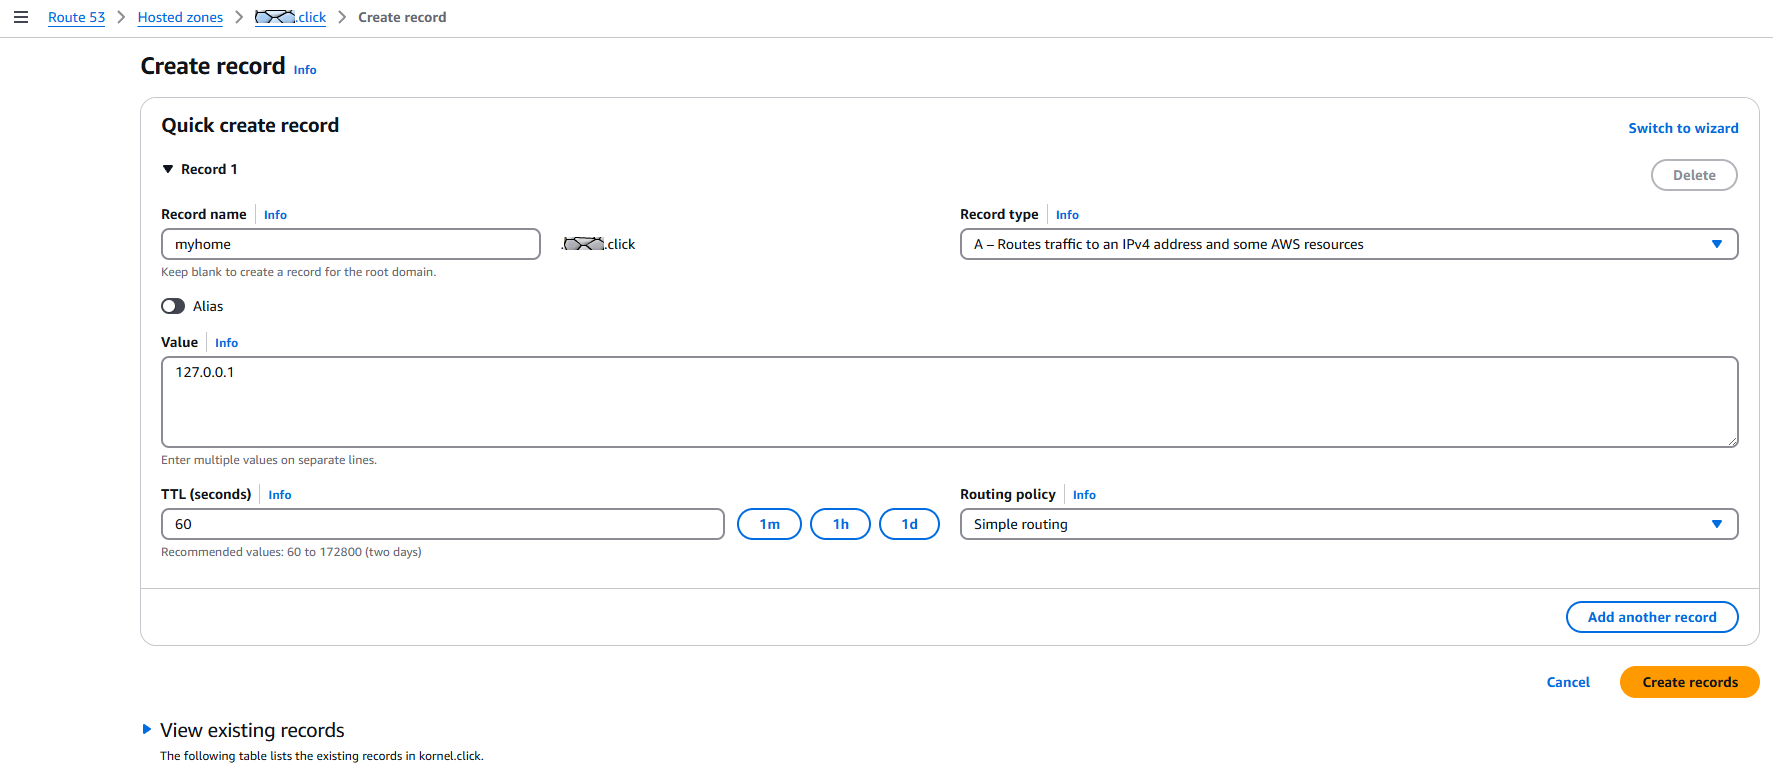Click the 'Keep blank to create a record' hint

pos(298,272)
